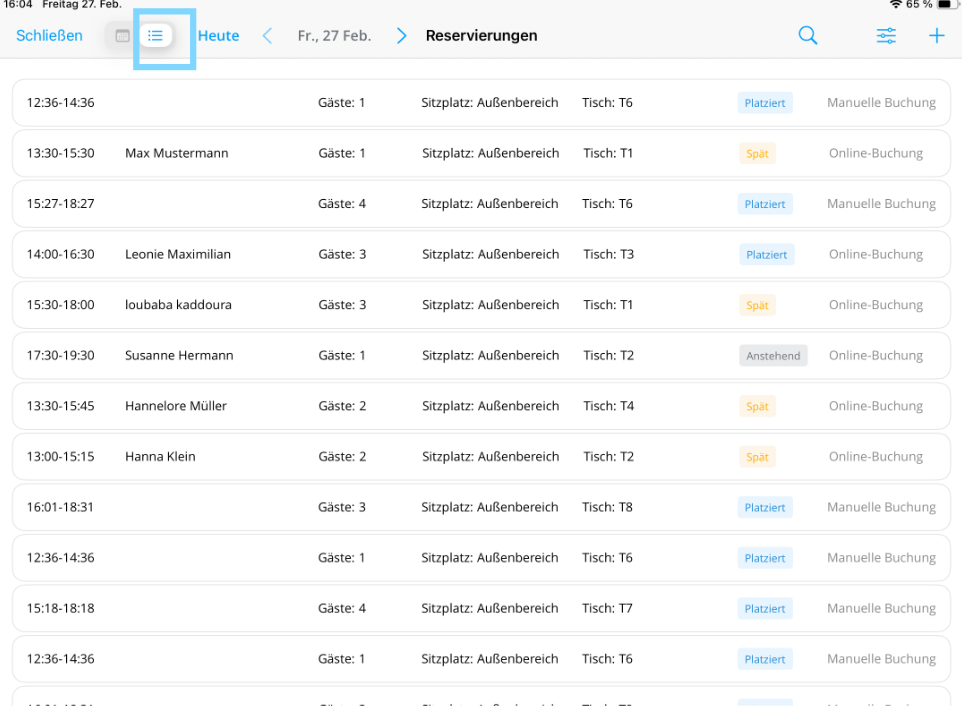Open the reservation search
This screenshot has height=718, width=962.
click(x=807, y=36)
